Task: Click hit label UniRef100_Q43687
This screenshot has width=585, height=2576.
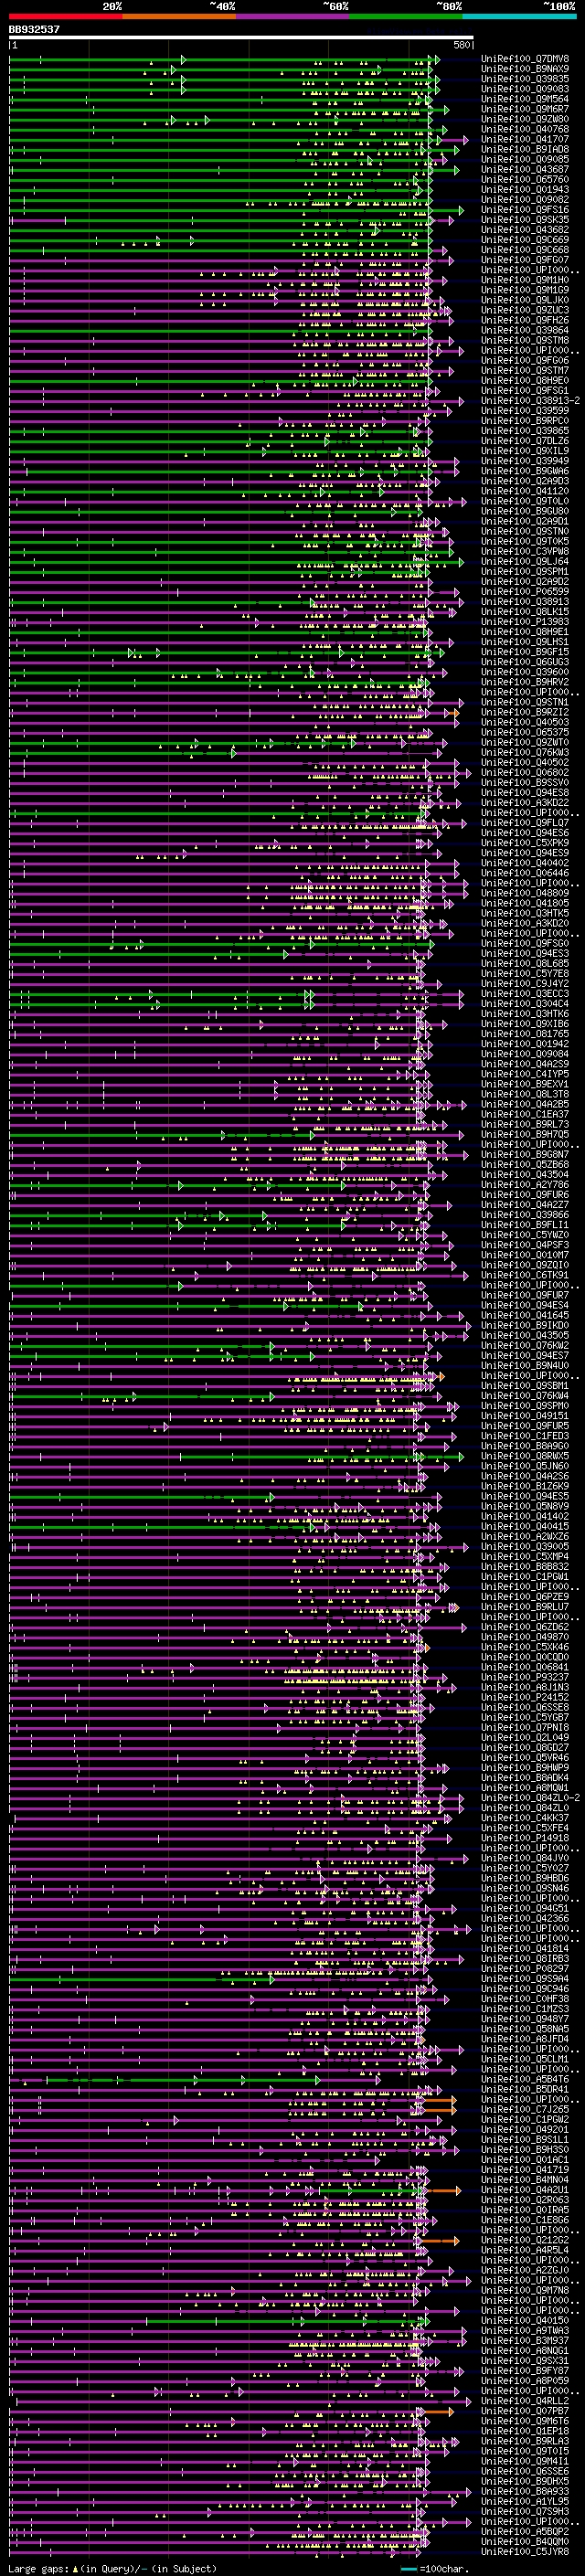Action: click(525, 169)
